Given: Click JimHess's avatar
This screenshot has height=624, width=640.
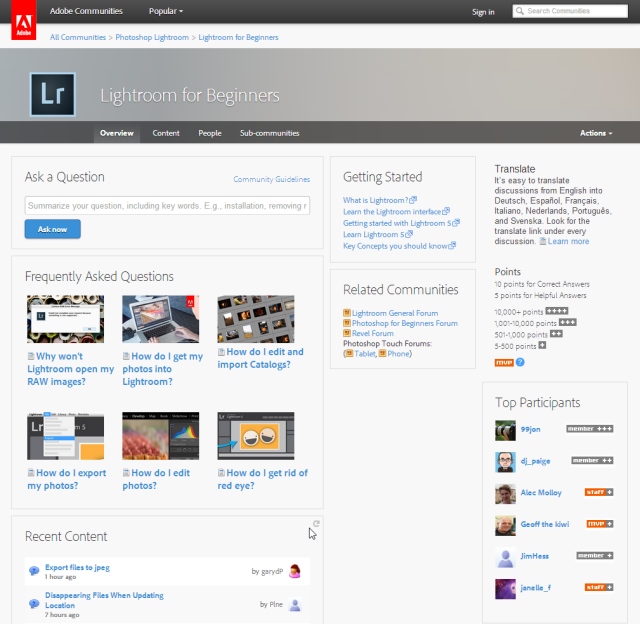Looking at the screenshot, I should click(505, 557).
